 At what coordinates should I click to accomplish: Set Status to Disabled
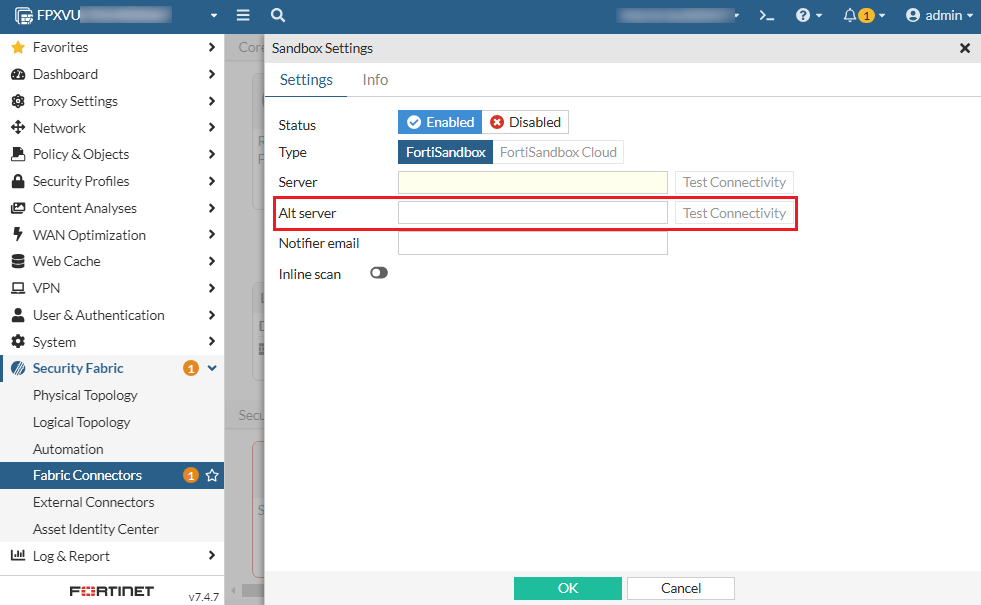(x=526, y=122)
